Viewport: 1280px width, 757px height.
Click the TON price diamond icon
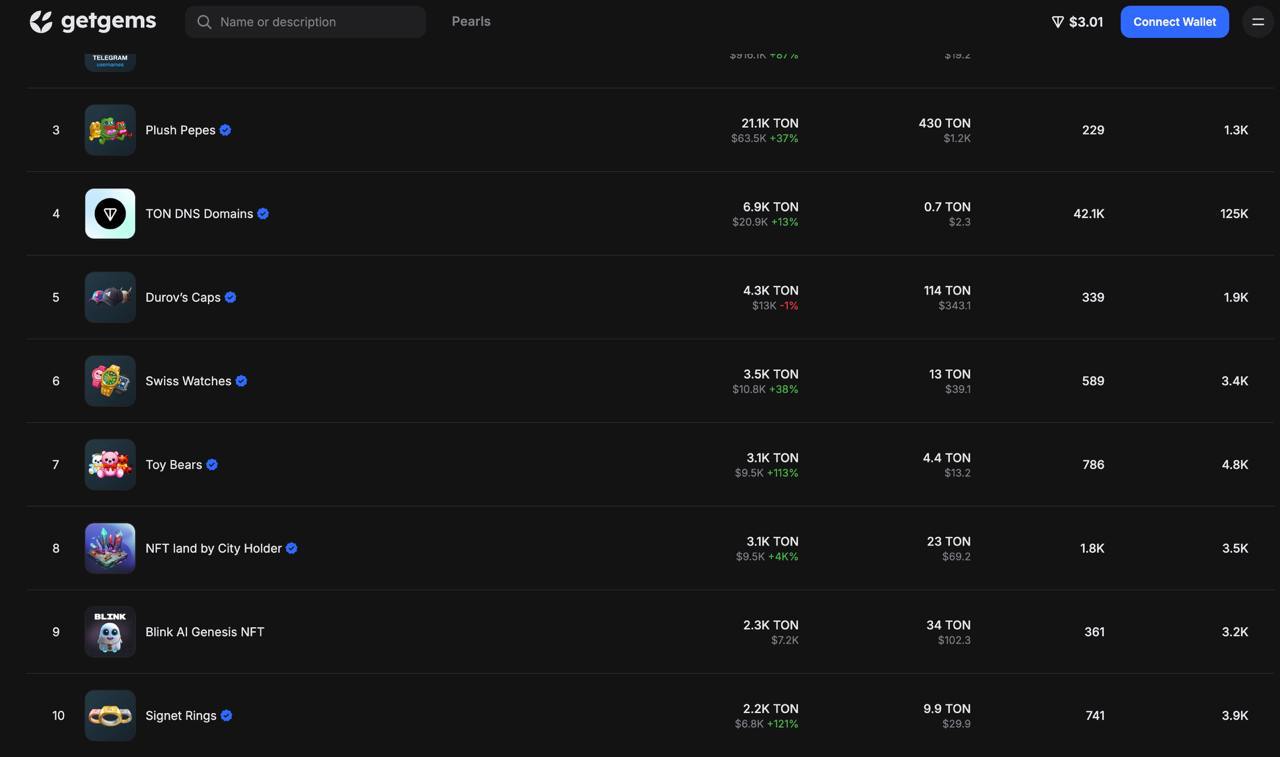pyautogui.click(x=1057, y=22)
